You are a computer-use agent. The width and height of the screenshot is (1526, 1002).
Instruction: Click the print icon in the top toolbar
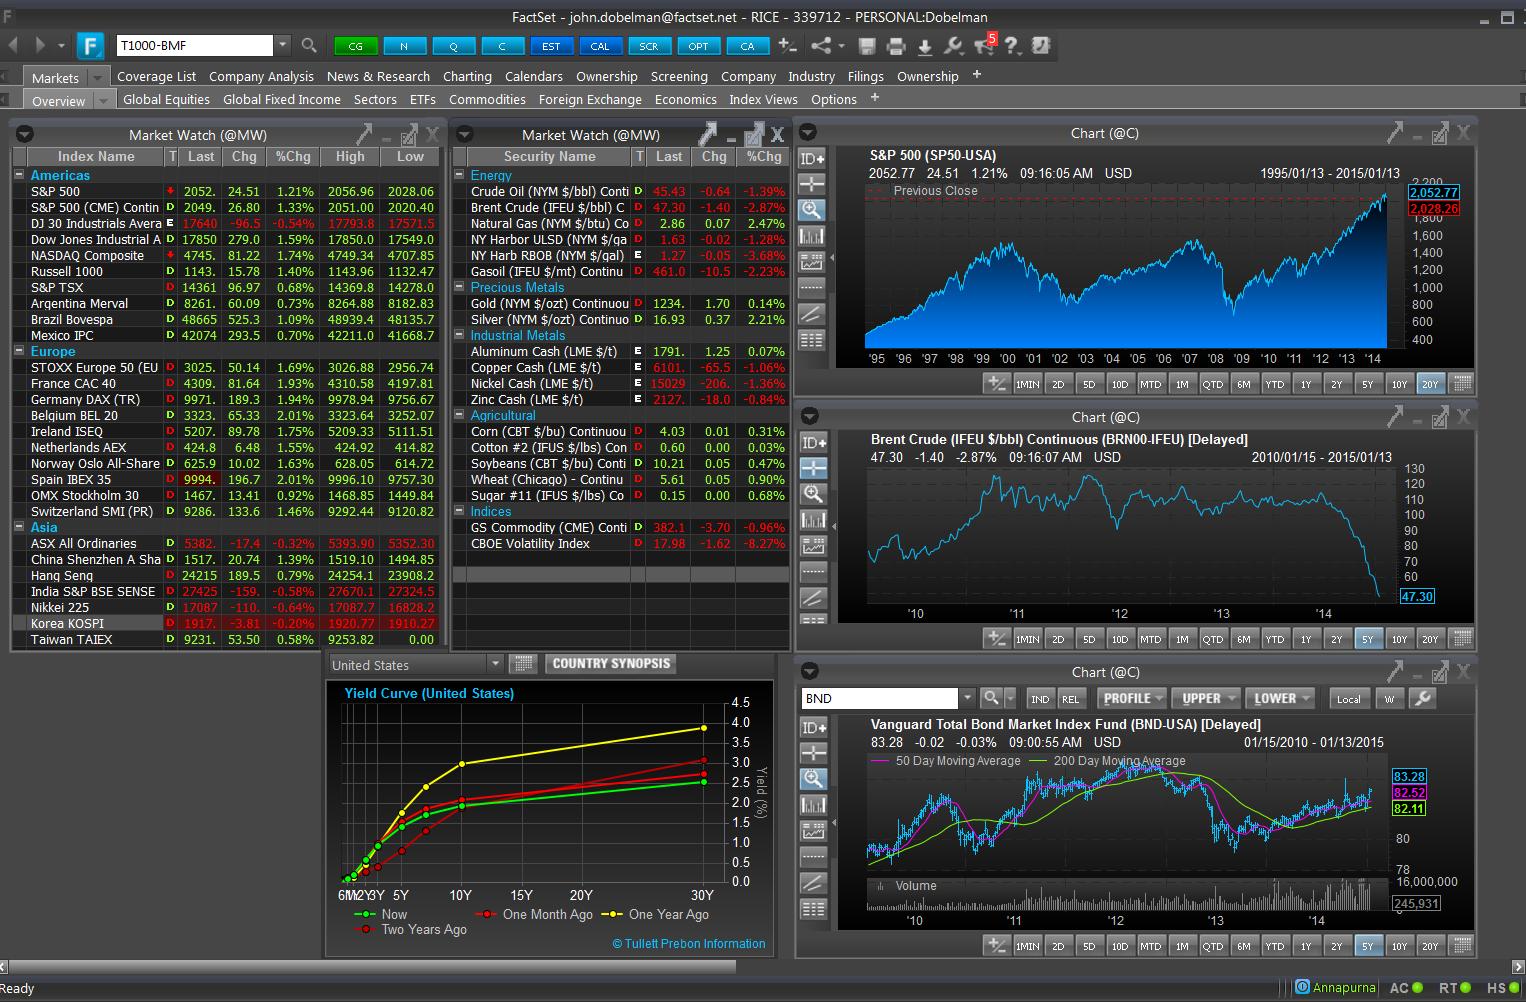coord(896,46)
